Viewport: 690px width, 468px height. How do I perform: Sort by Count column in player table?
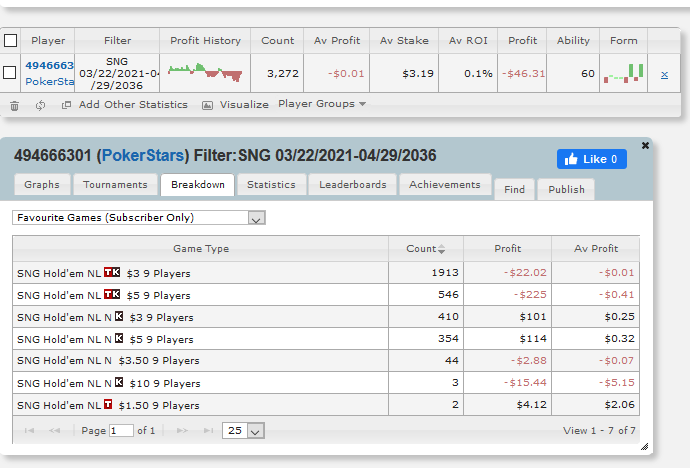tap(277, 40)
